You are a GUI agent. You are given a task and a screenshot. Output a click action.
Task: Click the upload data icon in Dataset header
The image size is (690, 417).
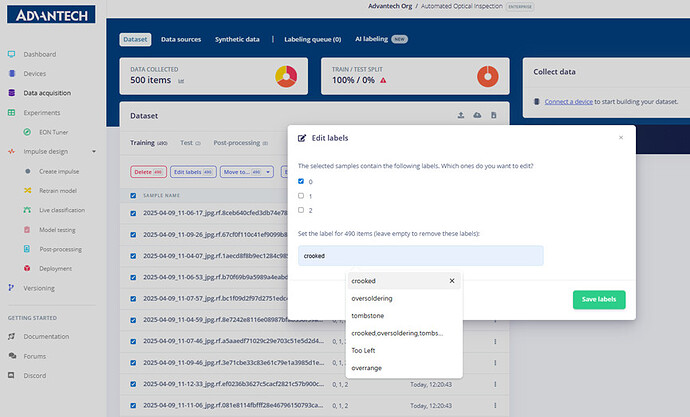[x=461, y=115]
